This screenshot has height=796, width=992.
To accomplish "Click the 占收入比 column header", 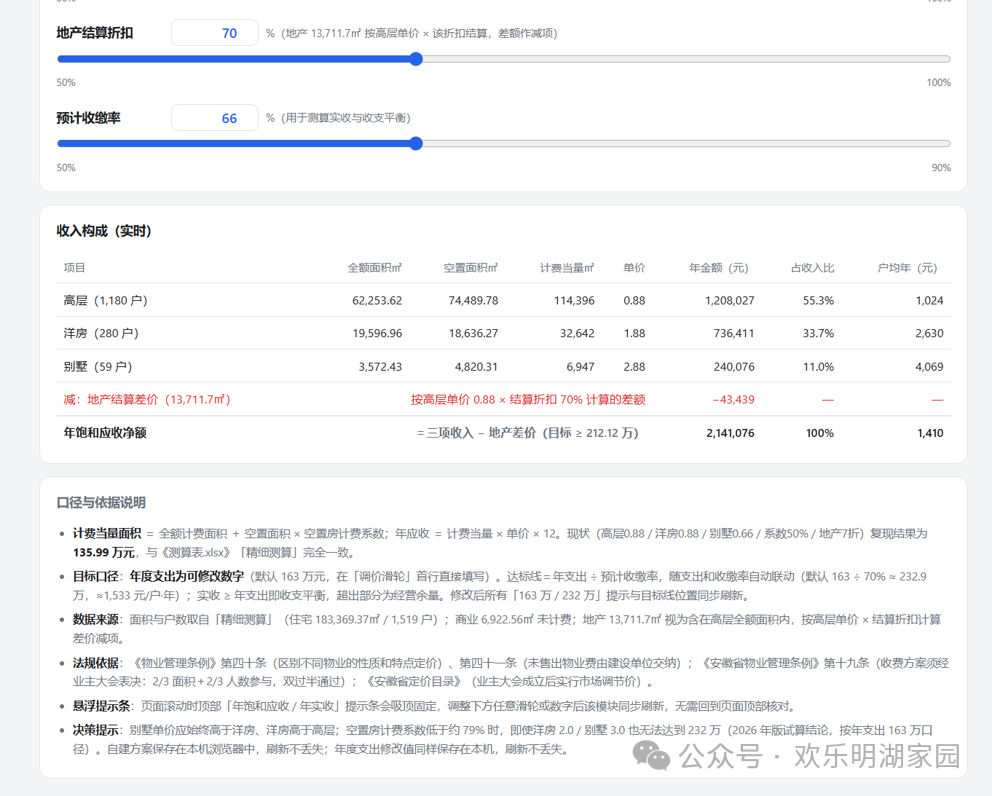I will point(812,268).
